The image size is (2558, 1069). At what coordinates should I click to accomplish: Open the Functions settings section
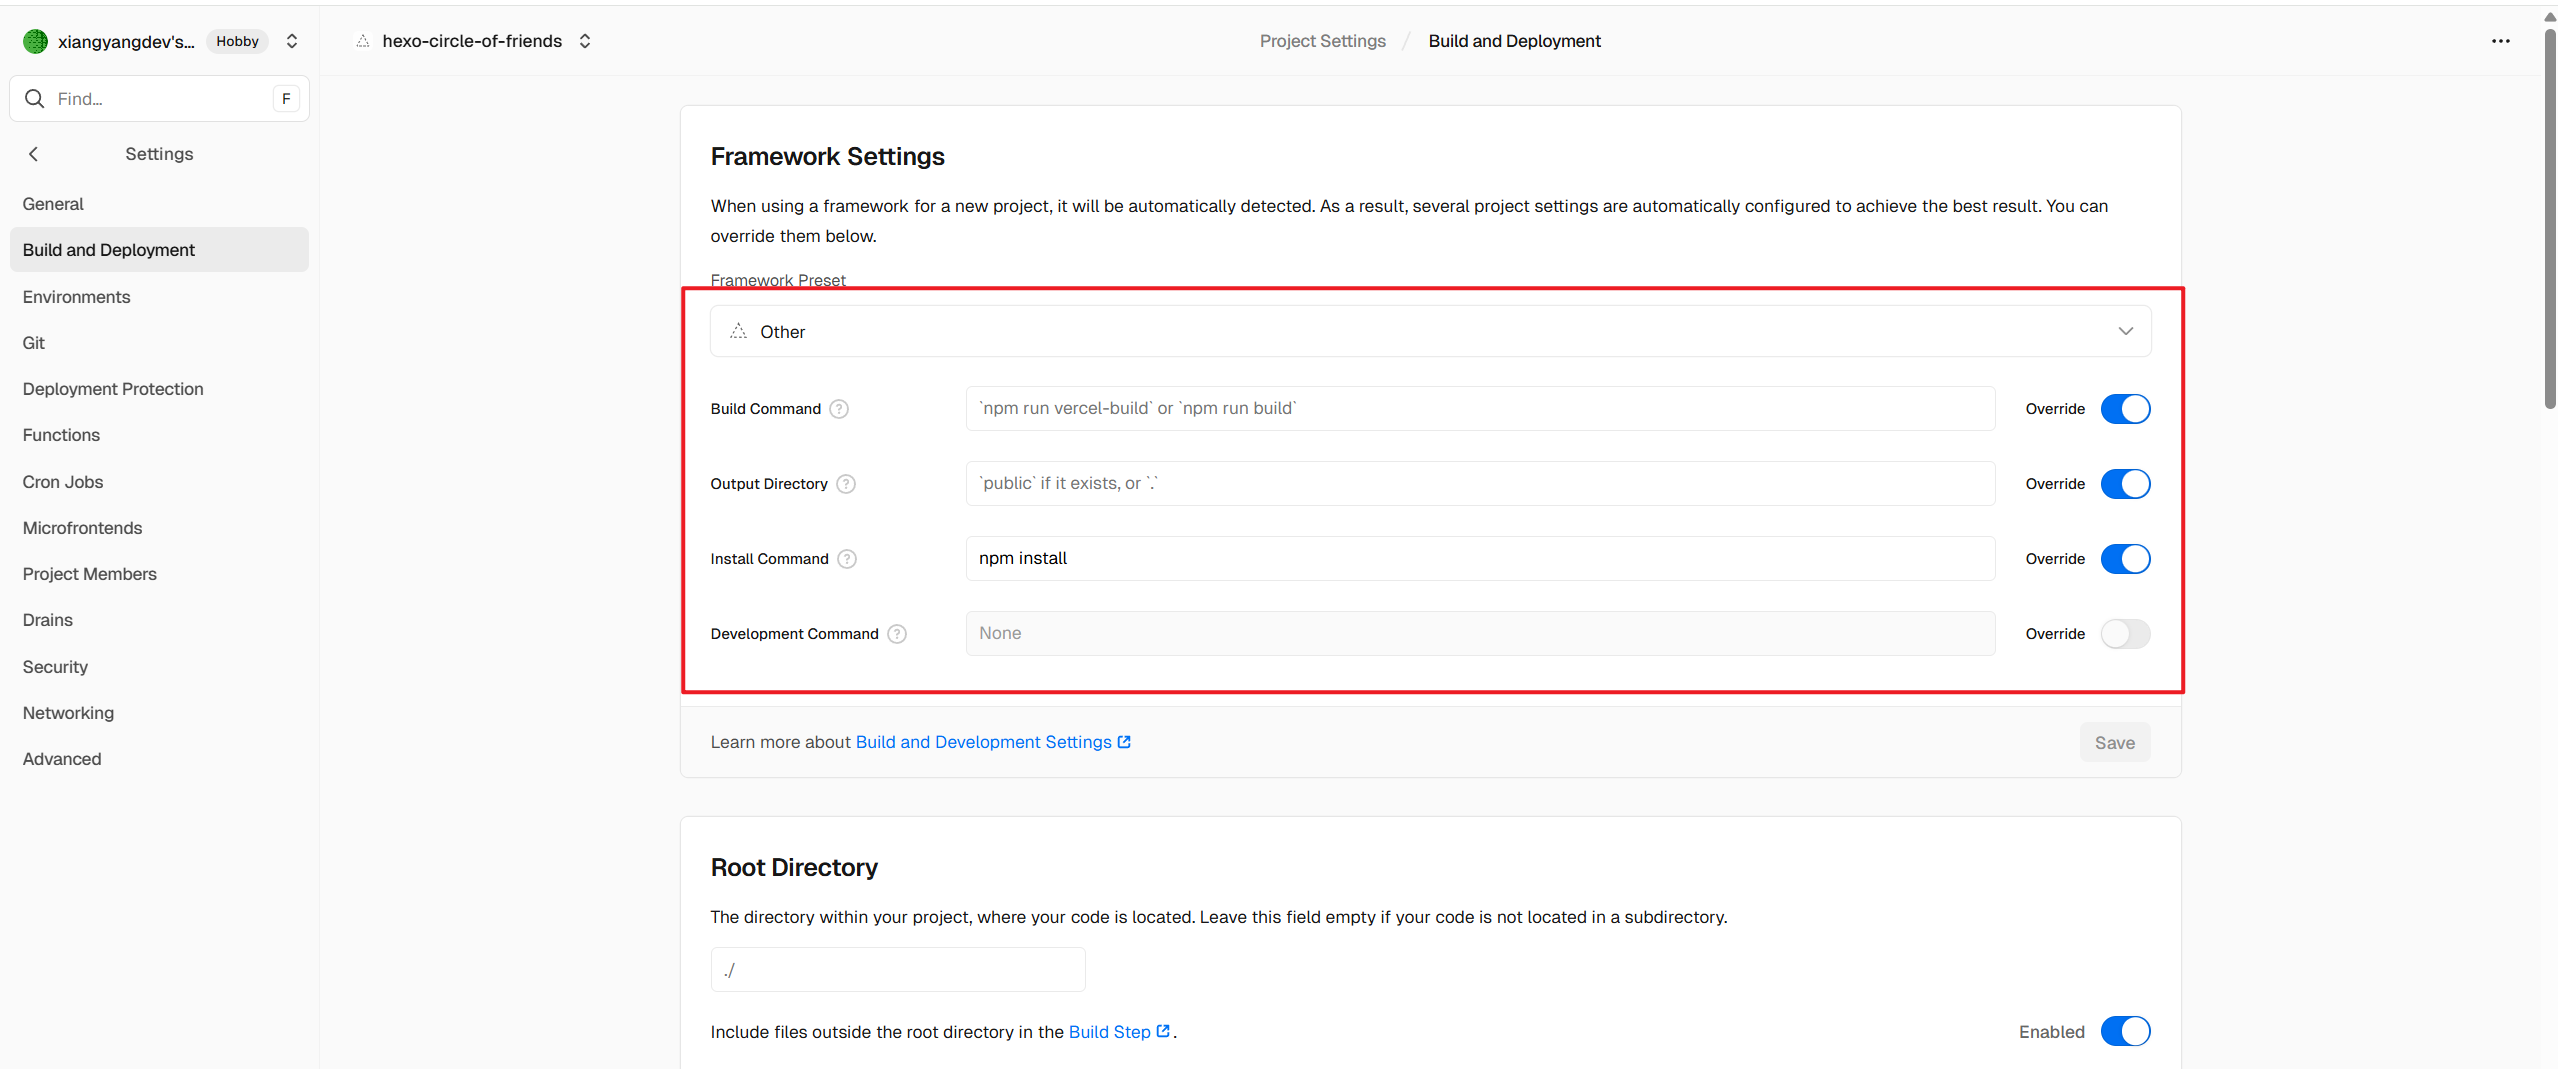[159, 435]
